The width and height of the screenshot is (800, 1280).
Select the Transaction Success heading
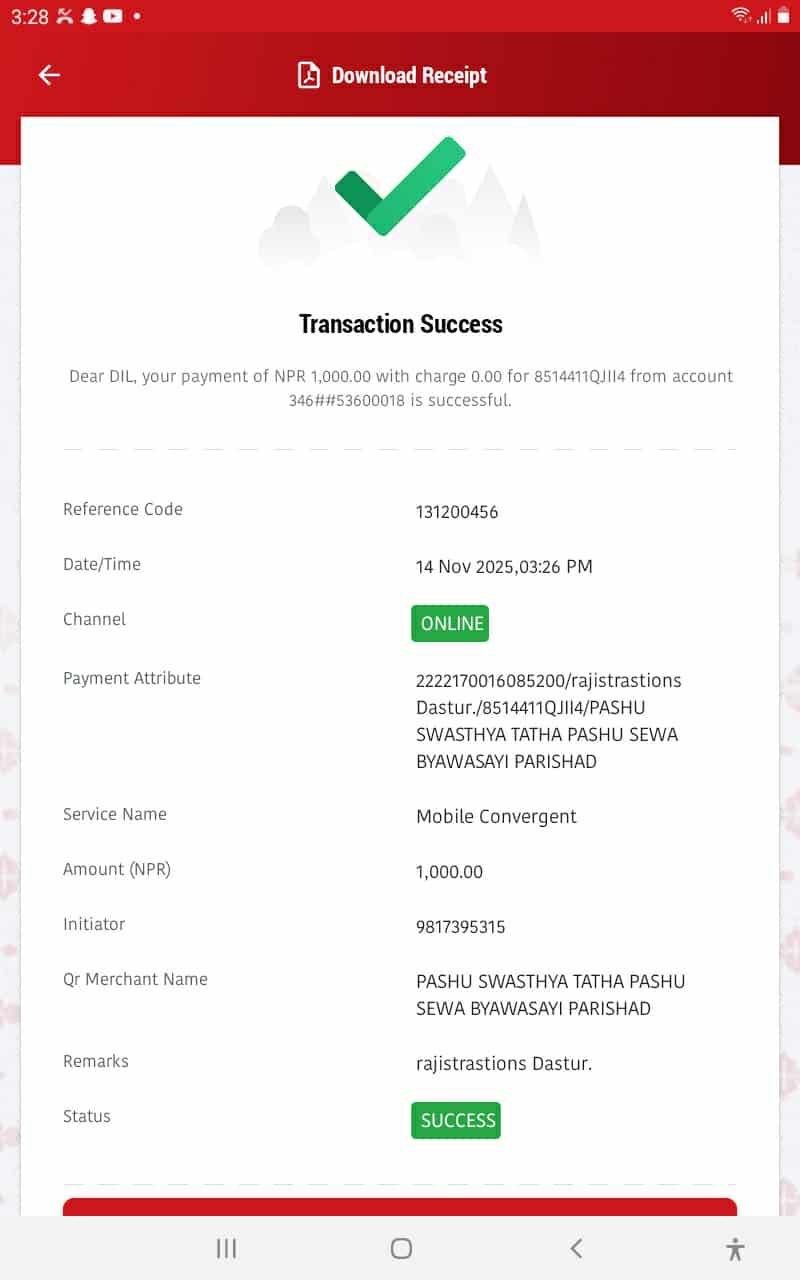click(x=400, y=324)
